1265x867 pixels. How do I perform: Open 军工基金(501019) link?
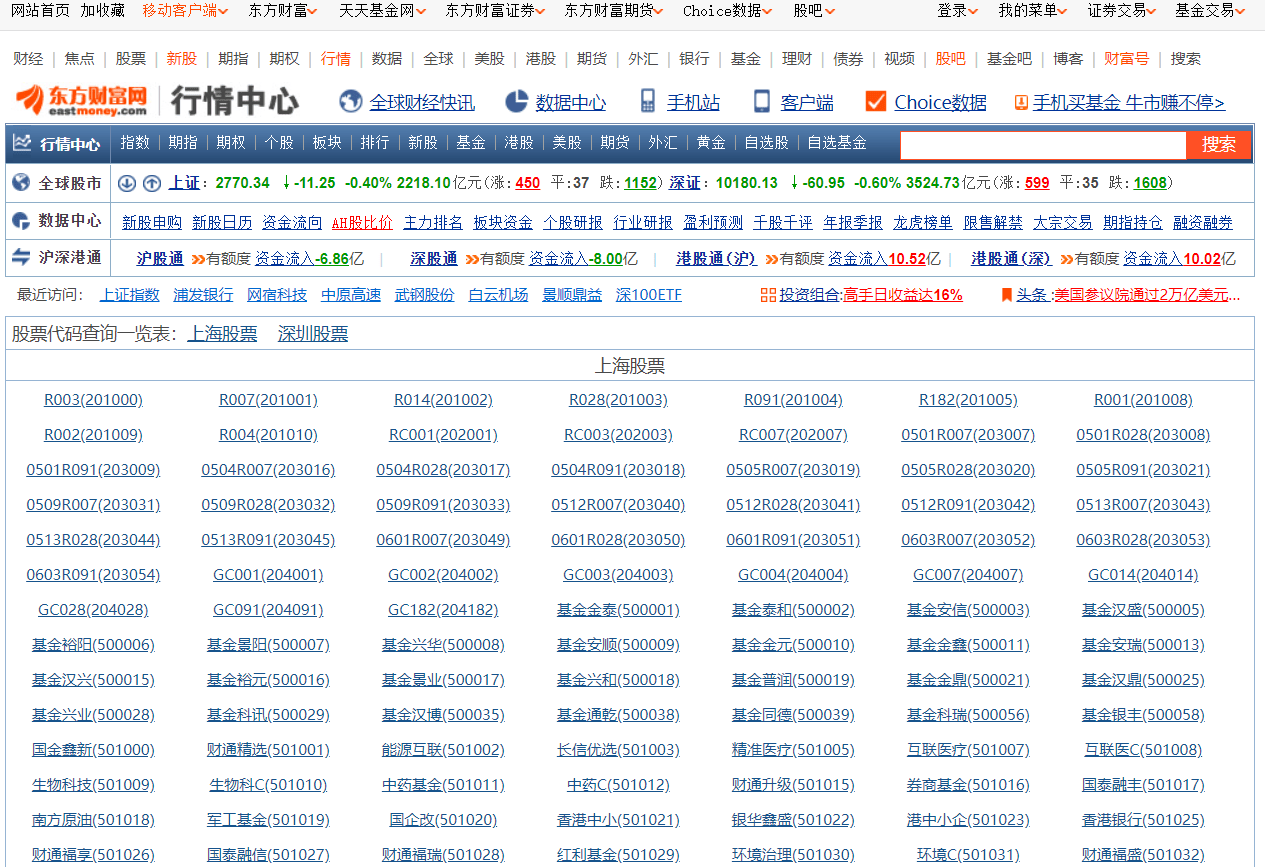(268, 820)
